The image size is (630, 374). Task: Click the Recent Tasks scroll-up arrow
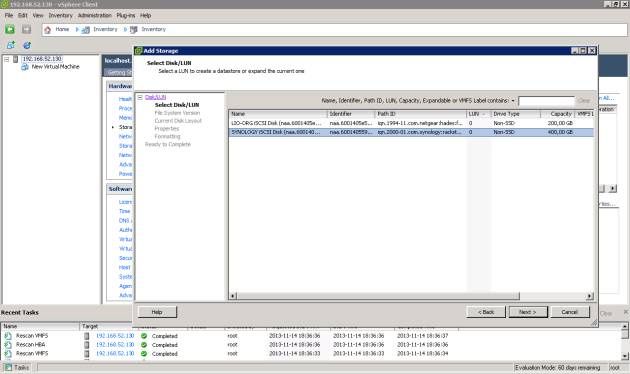(x=625, y=326)
